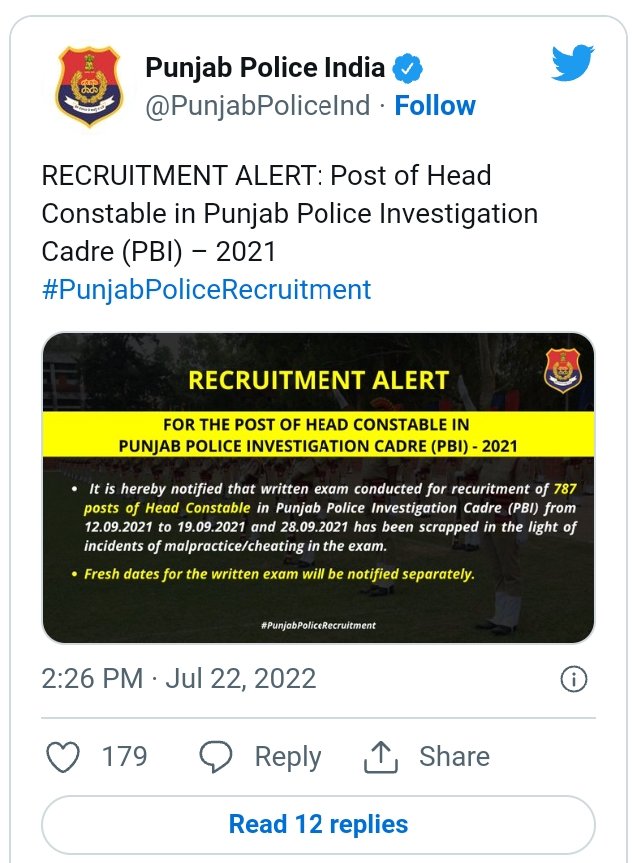
Task: Click the police emblem inside the image
Action: (562, 371)
